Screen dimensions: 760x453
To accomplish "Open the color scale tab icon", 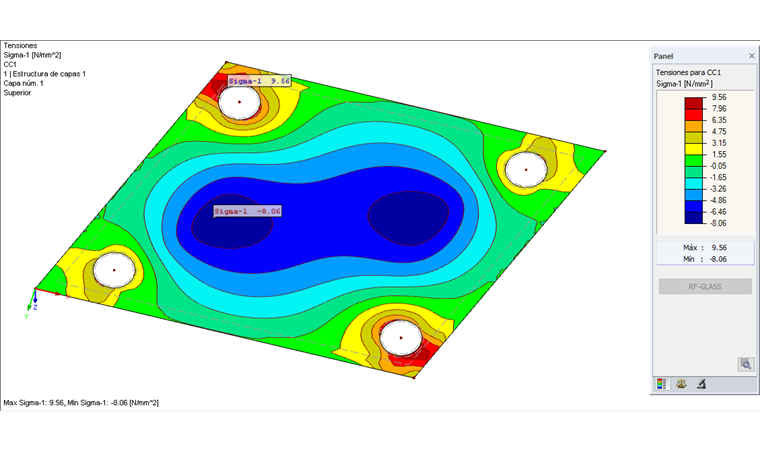I will click(661, 384).
